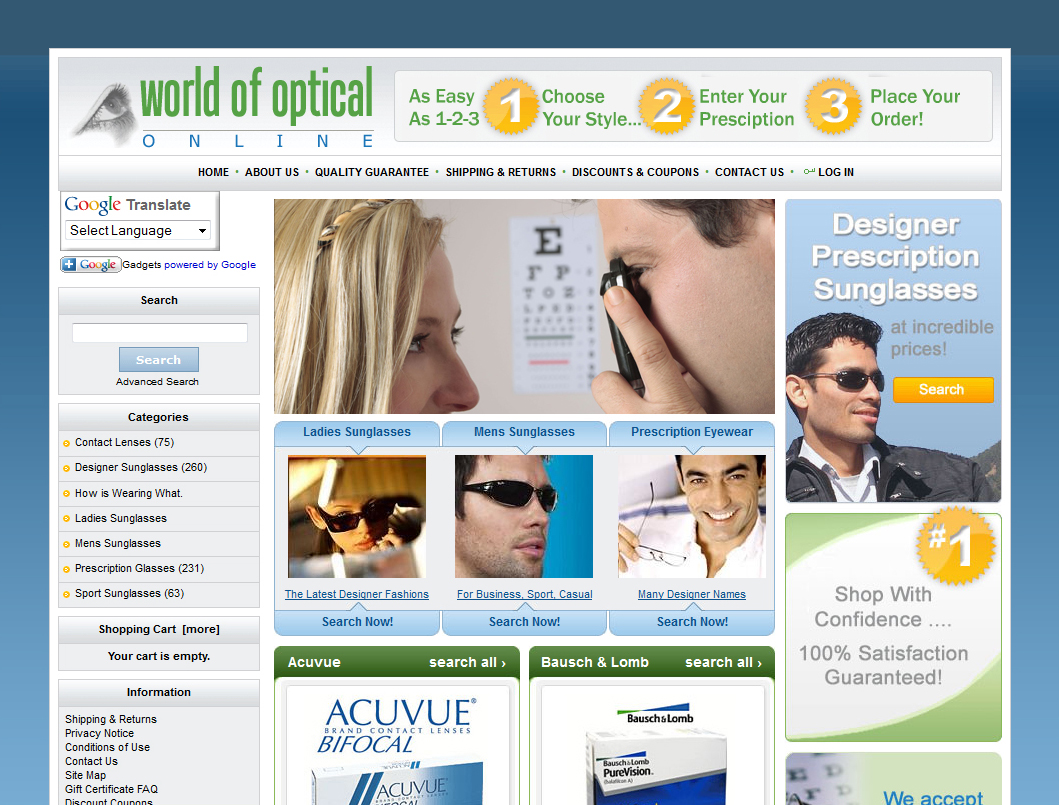Switch to the Prescription Eyewear tab
The height and width of the screenshot is (805, 1059).
pos(692,432)
